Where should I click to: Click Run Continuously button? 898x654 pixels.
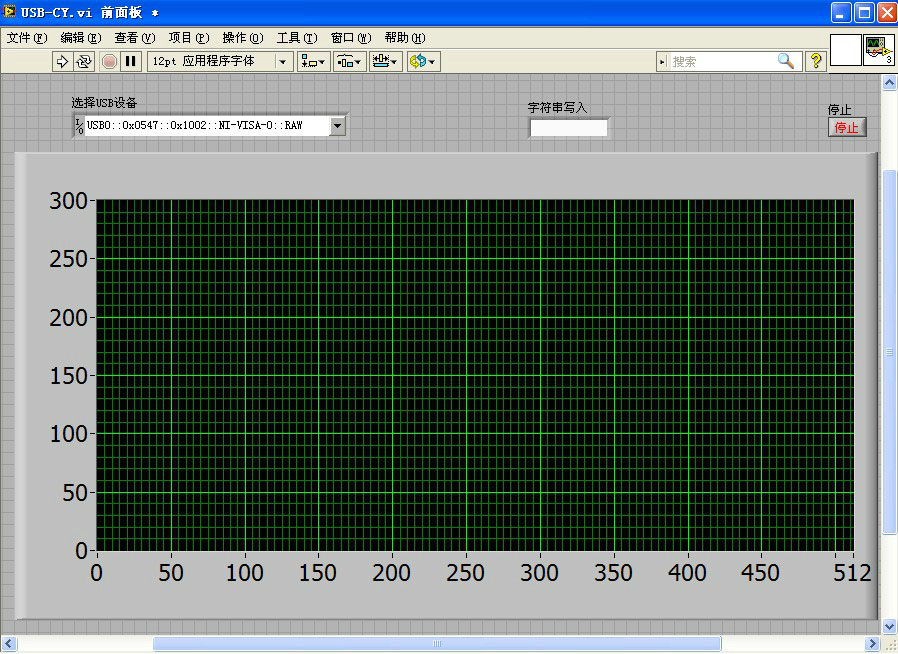point(85,61)
